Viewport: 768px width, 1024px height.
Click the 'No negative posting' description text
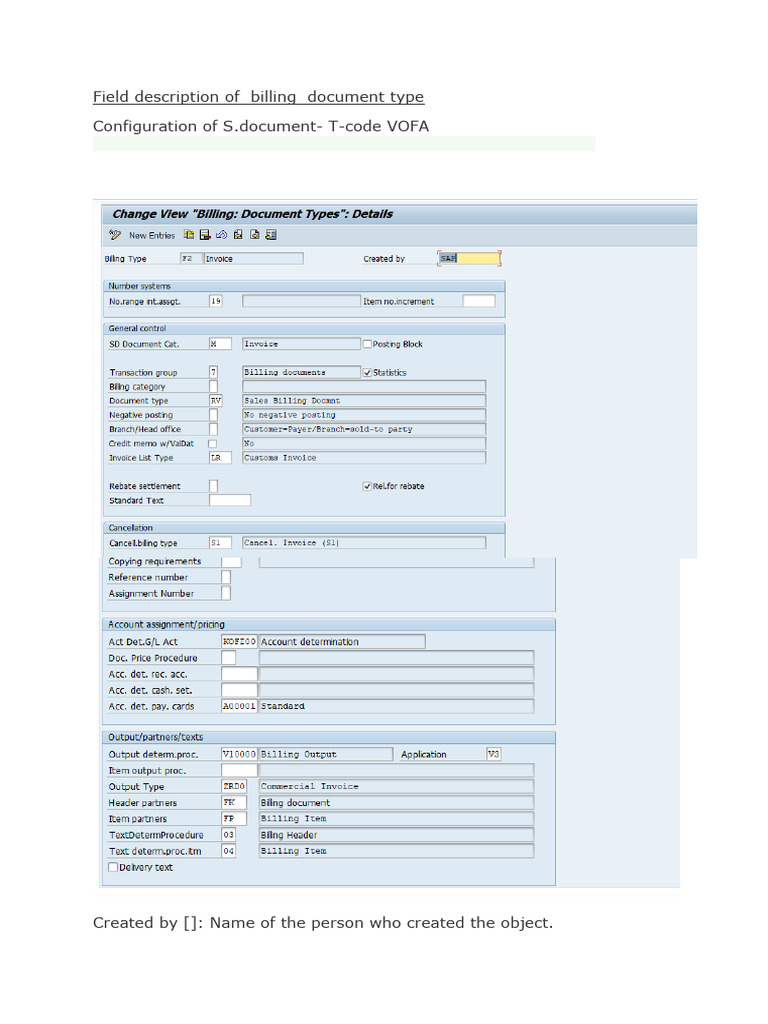pyautogui.click(x=289, y=415)
